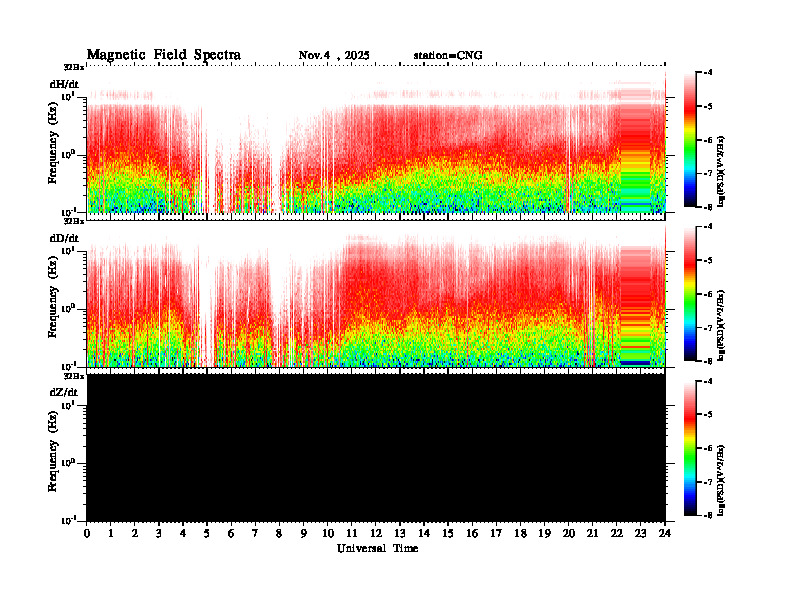The height and width of the screenshot is (612, 792).
Task: Click the -8 tick on dD/dt color scale
Action: pyautogui.click(x=709, y=361)
